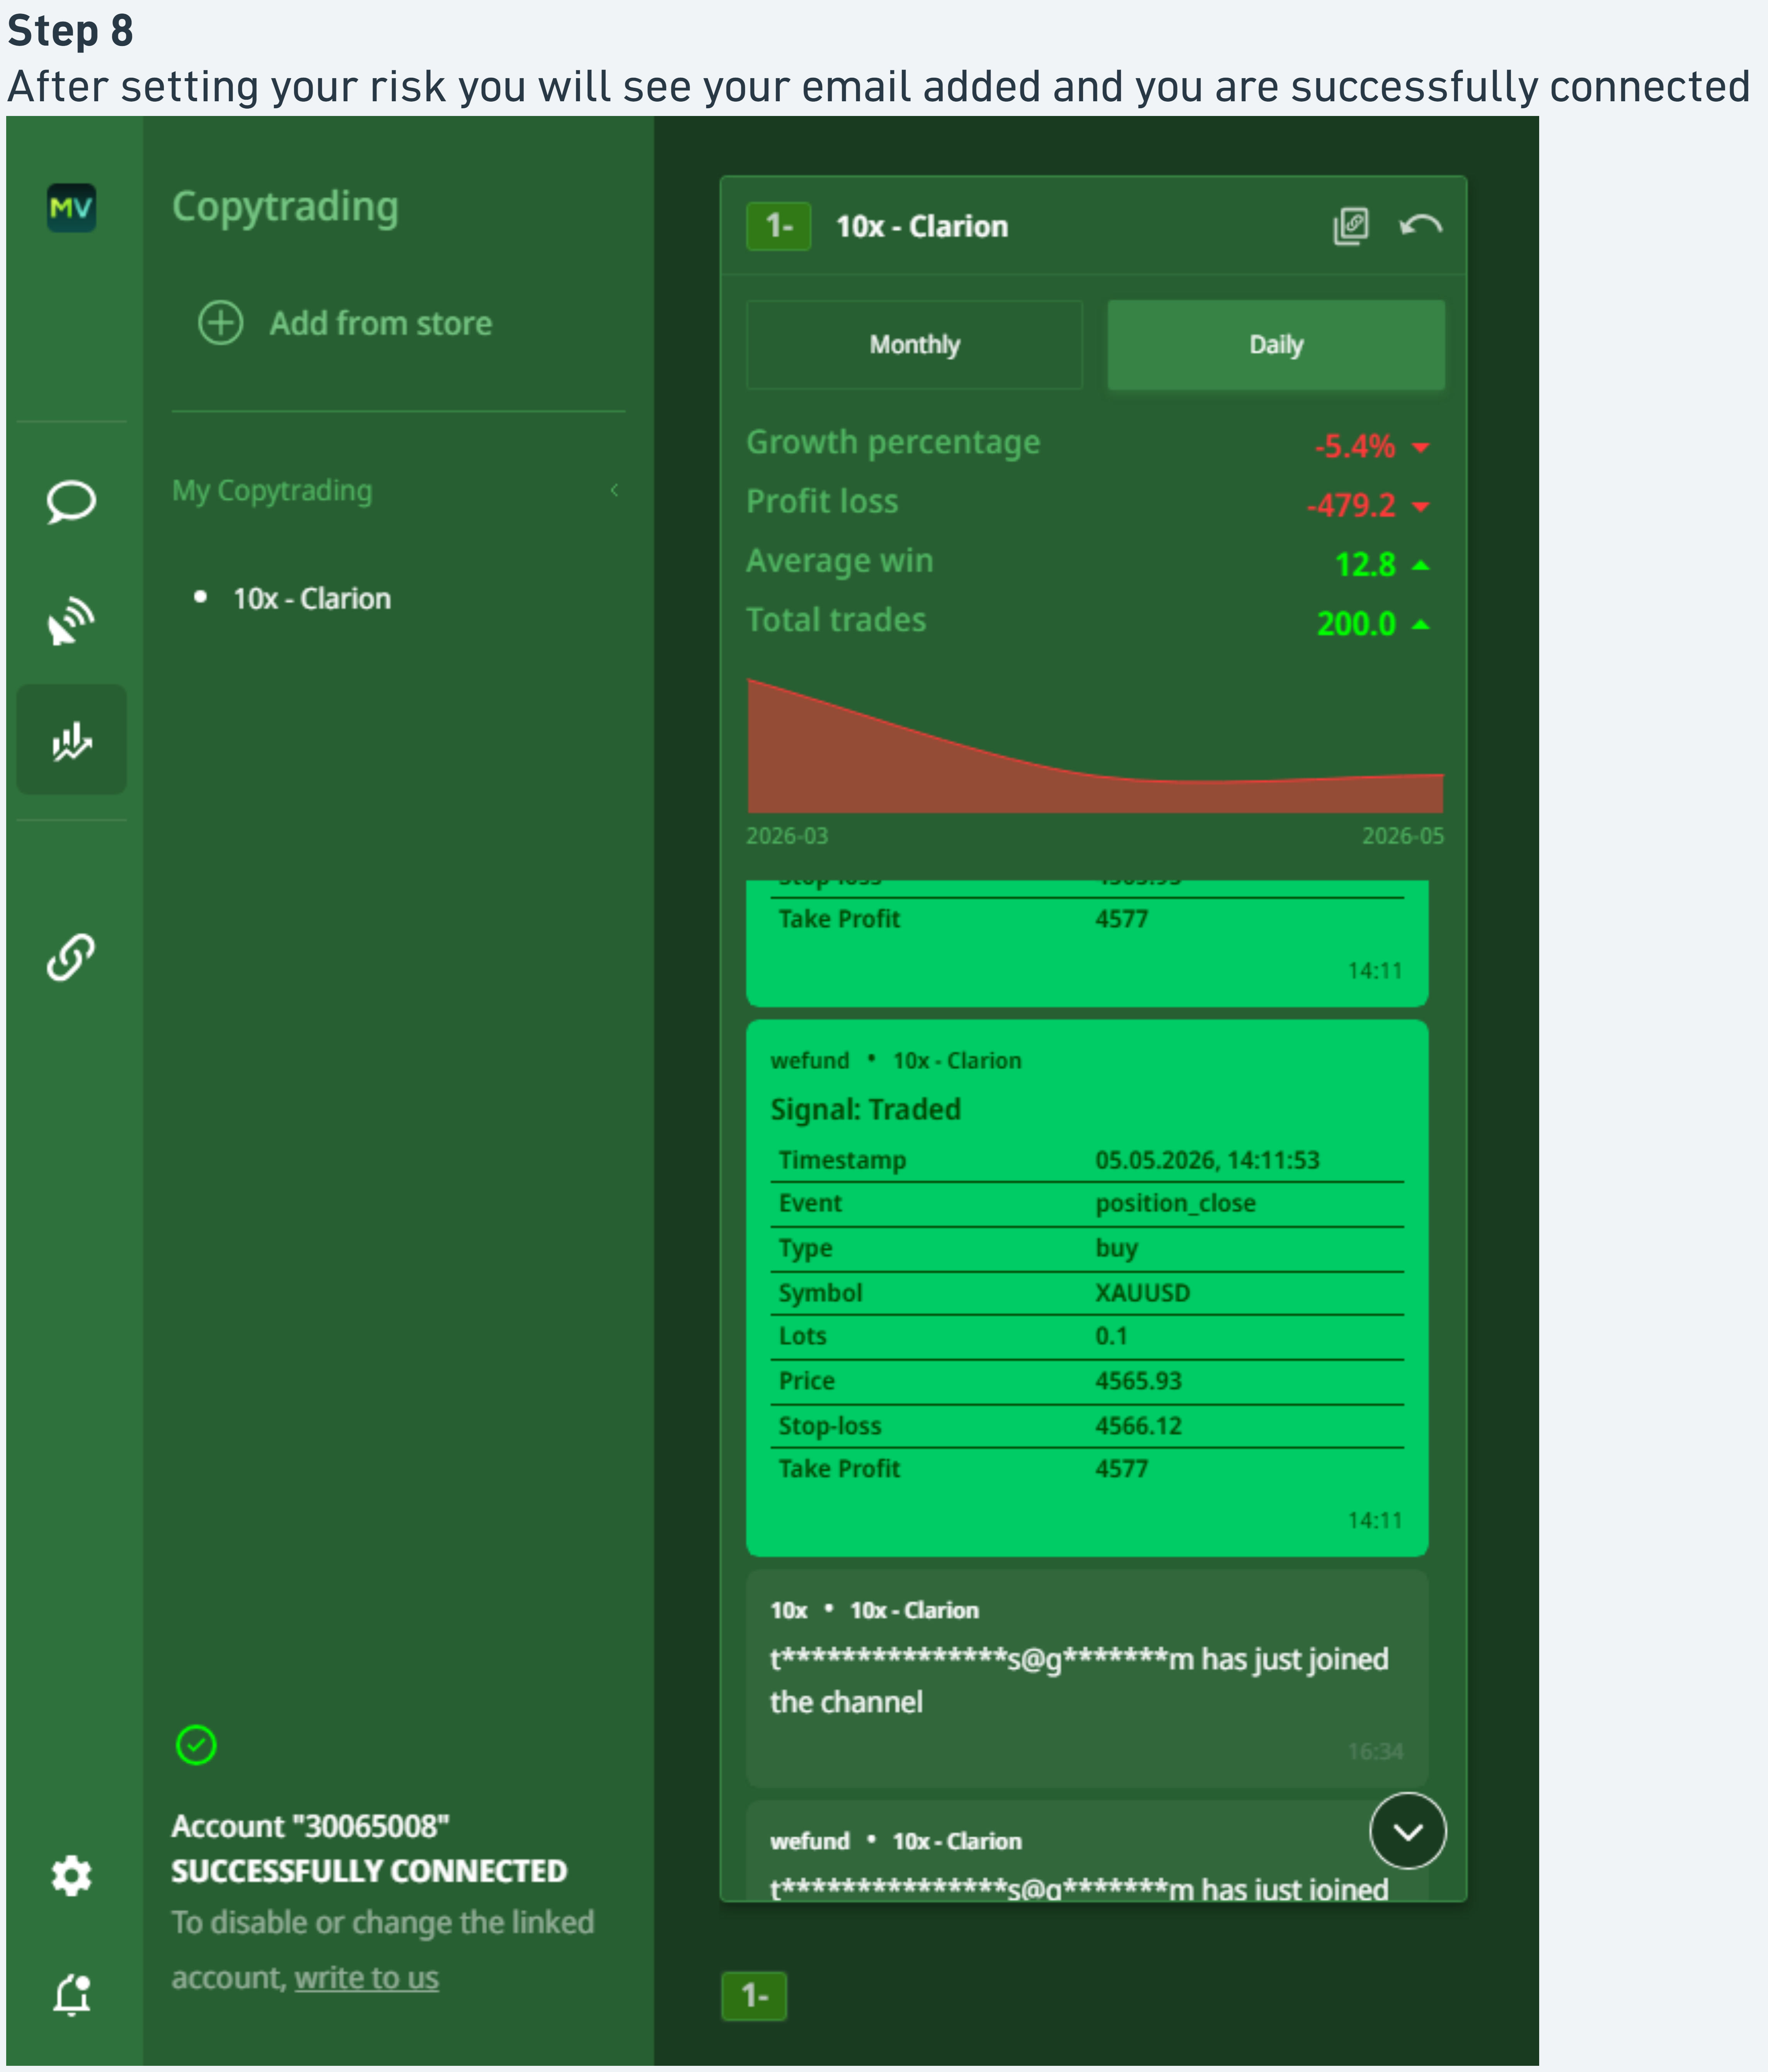This screenshot has height=2072, width=1768.
Task: Click the joined channel message timestamped 16:34
Action: coord(1087,1679)
